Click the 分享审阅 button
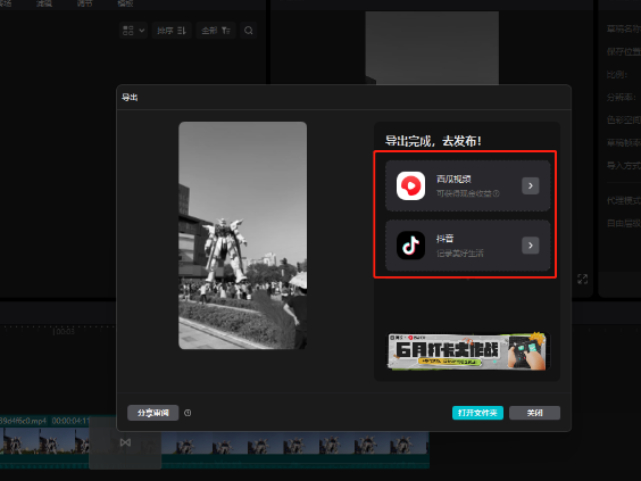Viewport: 641px width, 481px height. point(153,413)
